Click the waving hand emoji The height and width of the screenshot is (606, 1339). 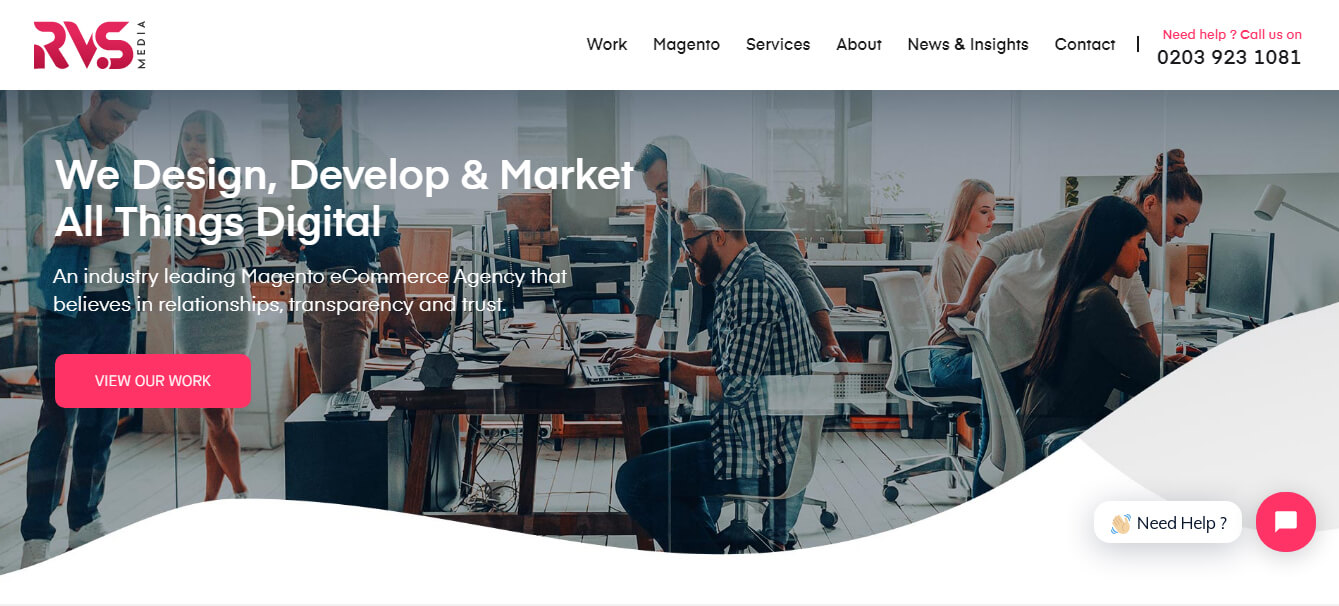click(1120, 523)
